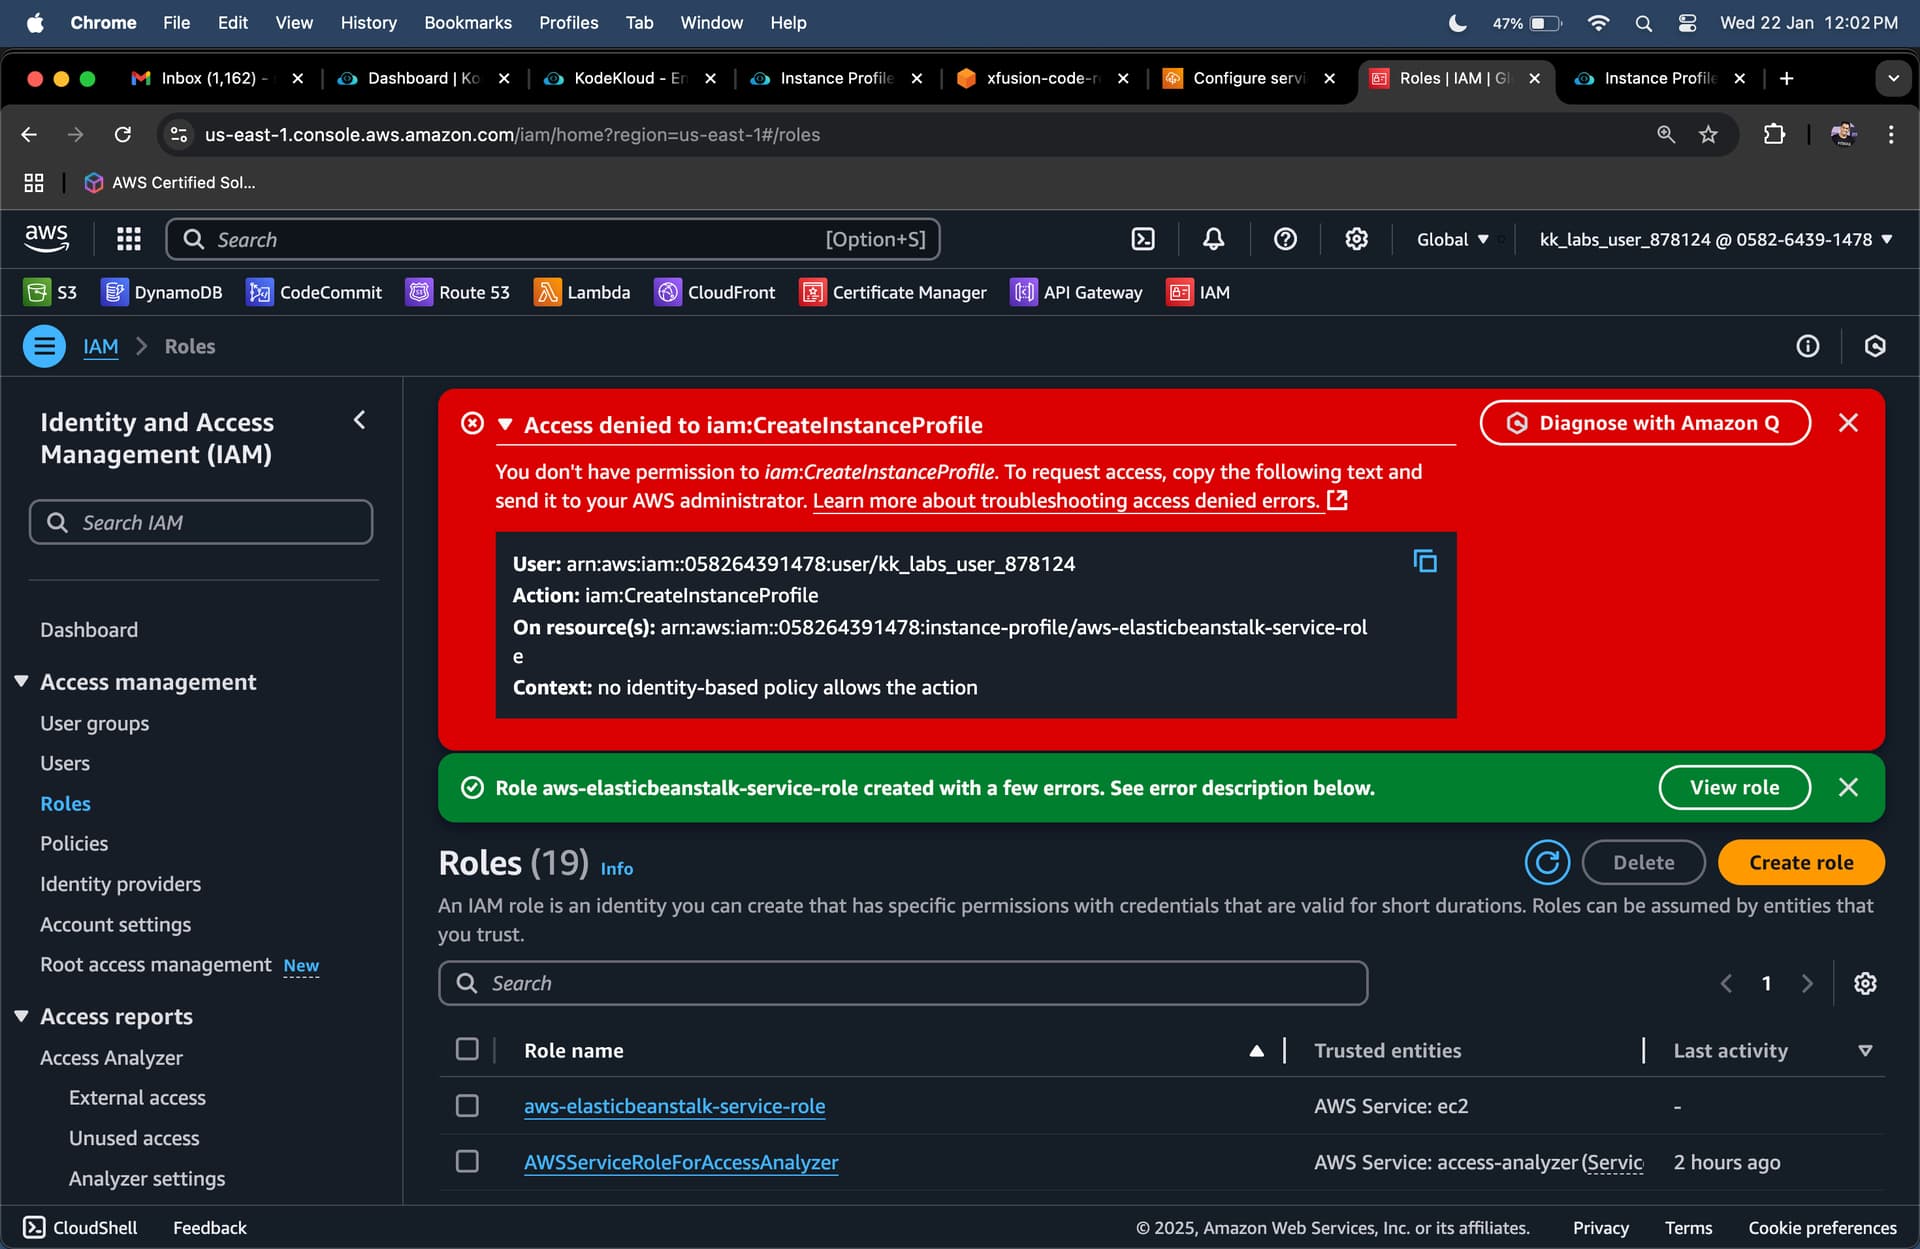Open the Bookmarks menu in menu bar
The width and height of the screenshot is (1920, 1249).
(467, 22)
